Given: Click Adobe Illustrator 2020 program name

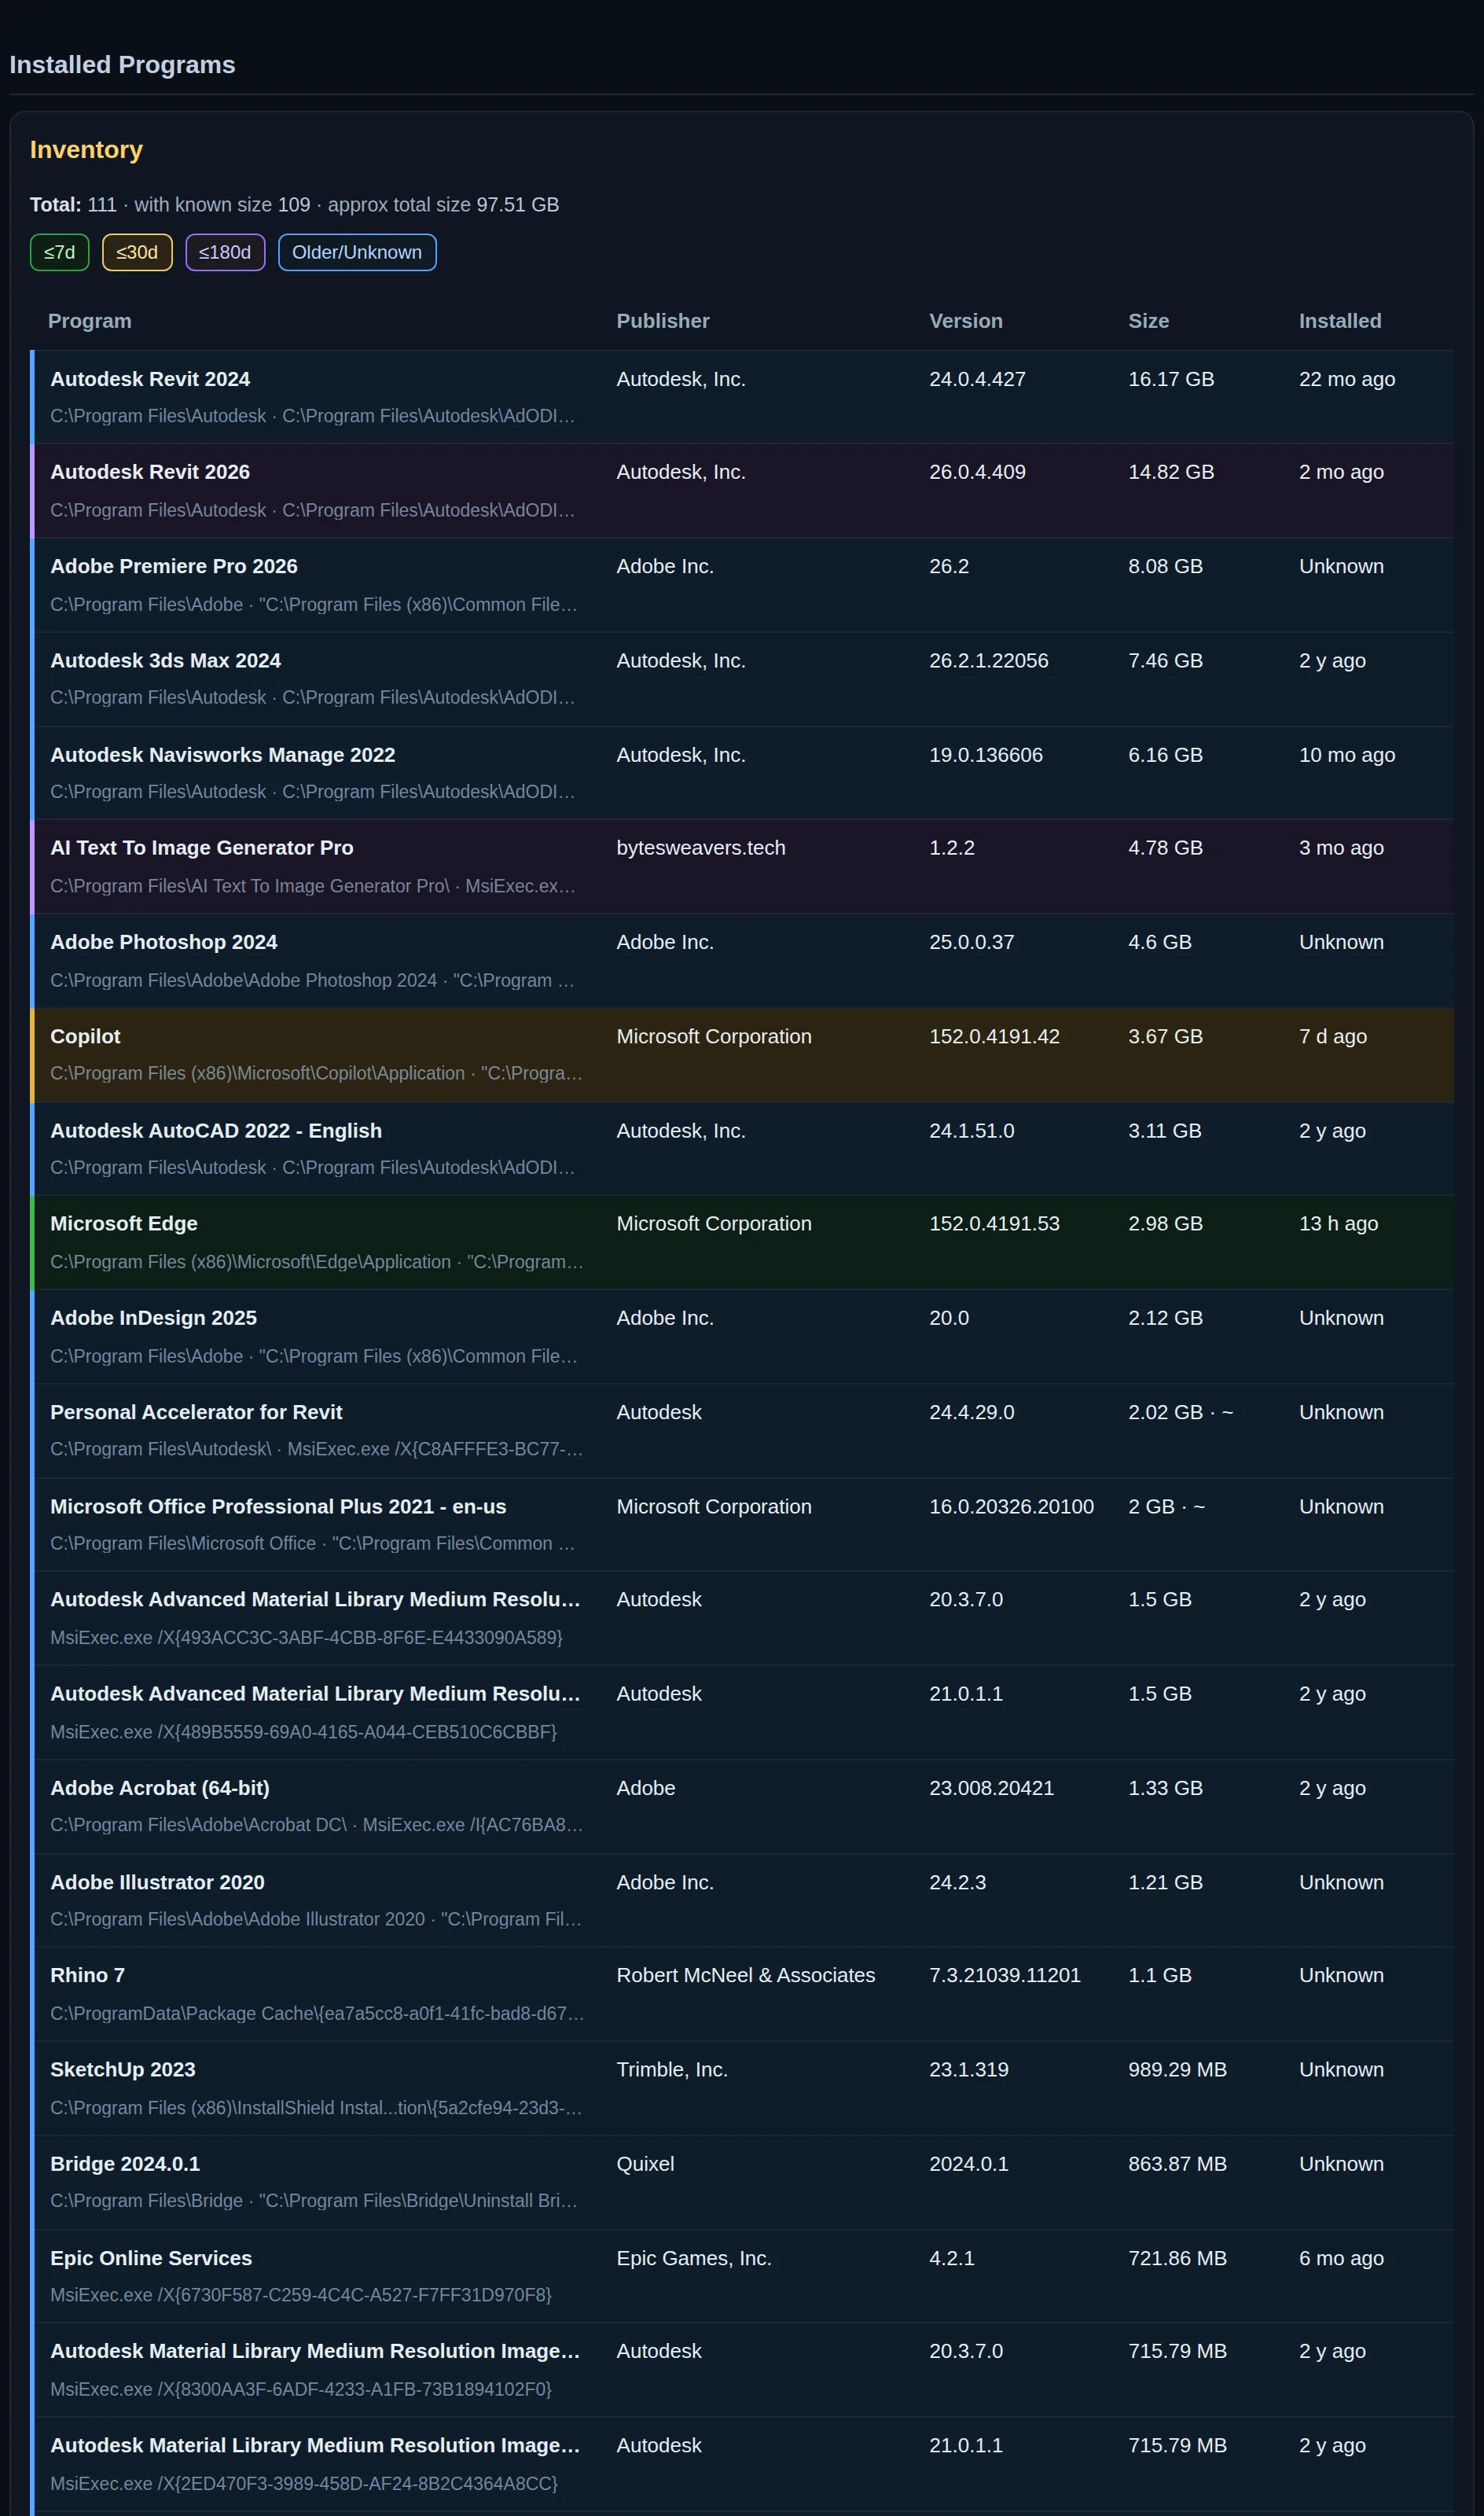Looking at the screenshot, I should (x=158, y=1882).
